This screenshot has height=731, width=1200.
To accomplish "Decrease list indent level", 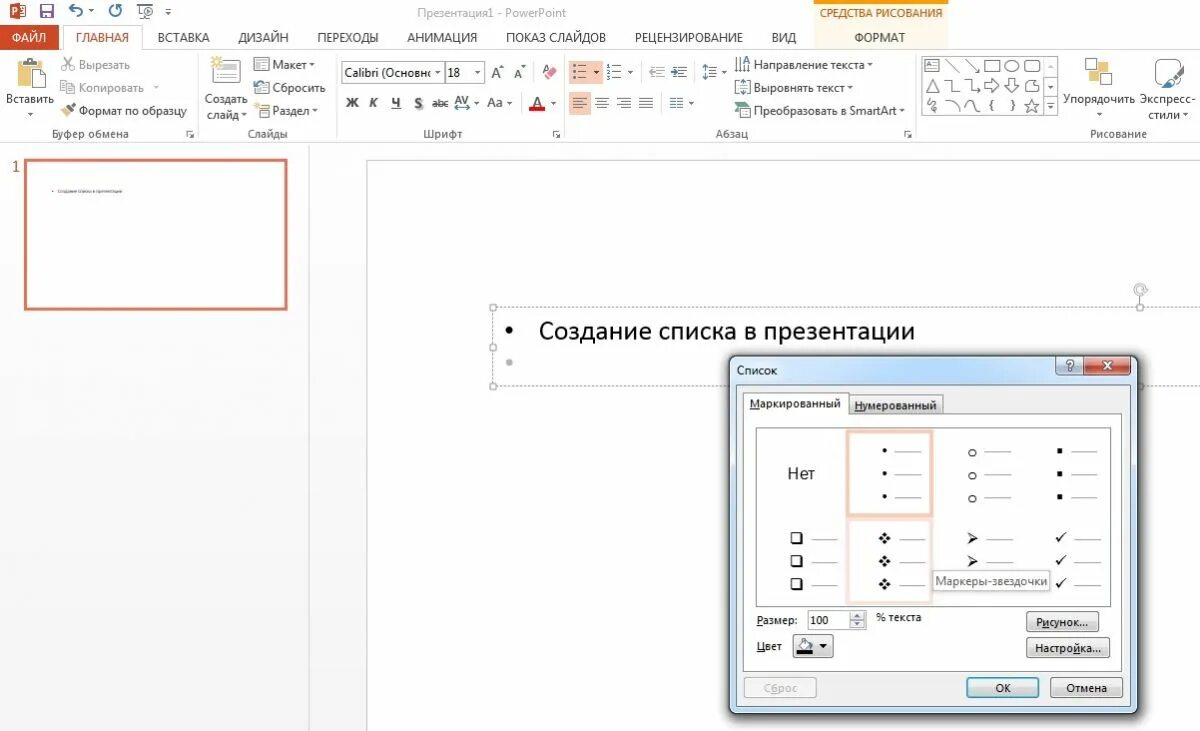I will coord(656,72).
